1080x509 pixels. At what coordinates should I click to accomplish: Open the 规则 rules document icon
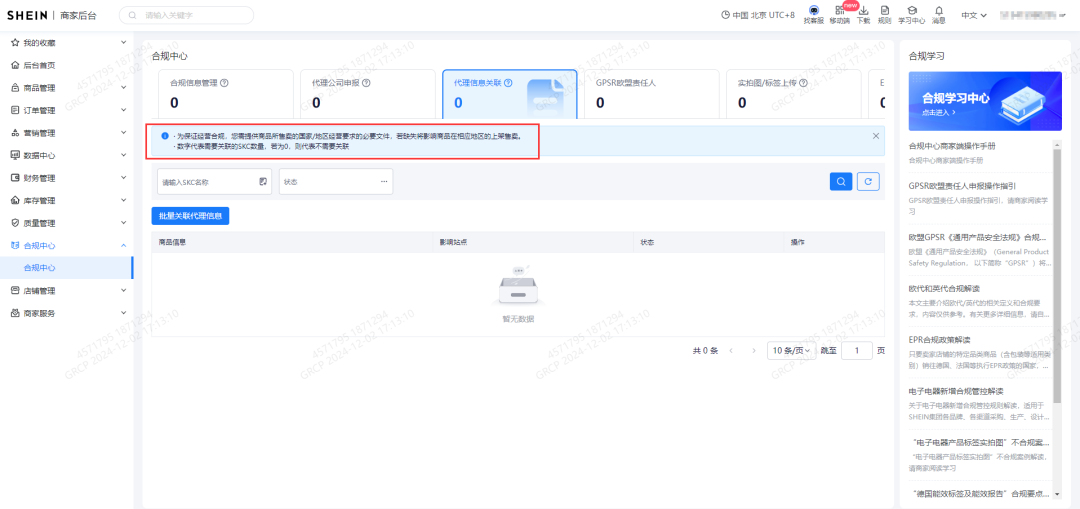[x=884, y=11]
